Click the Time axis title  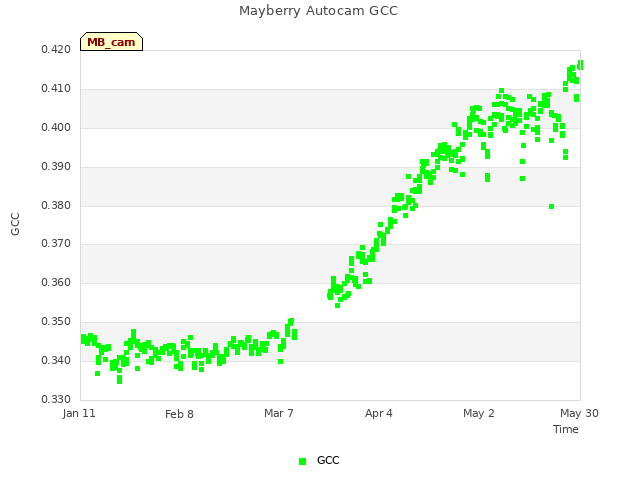566,429
